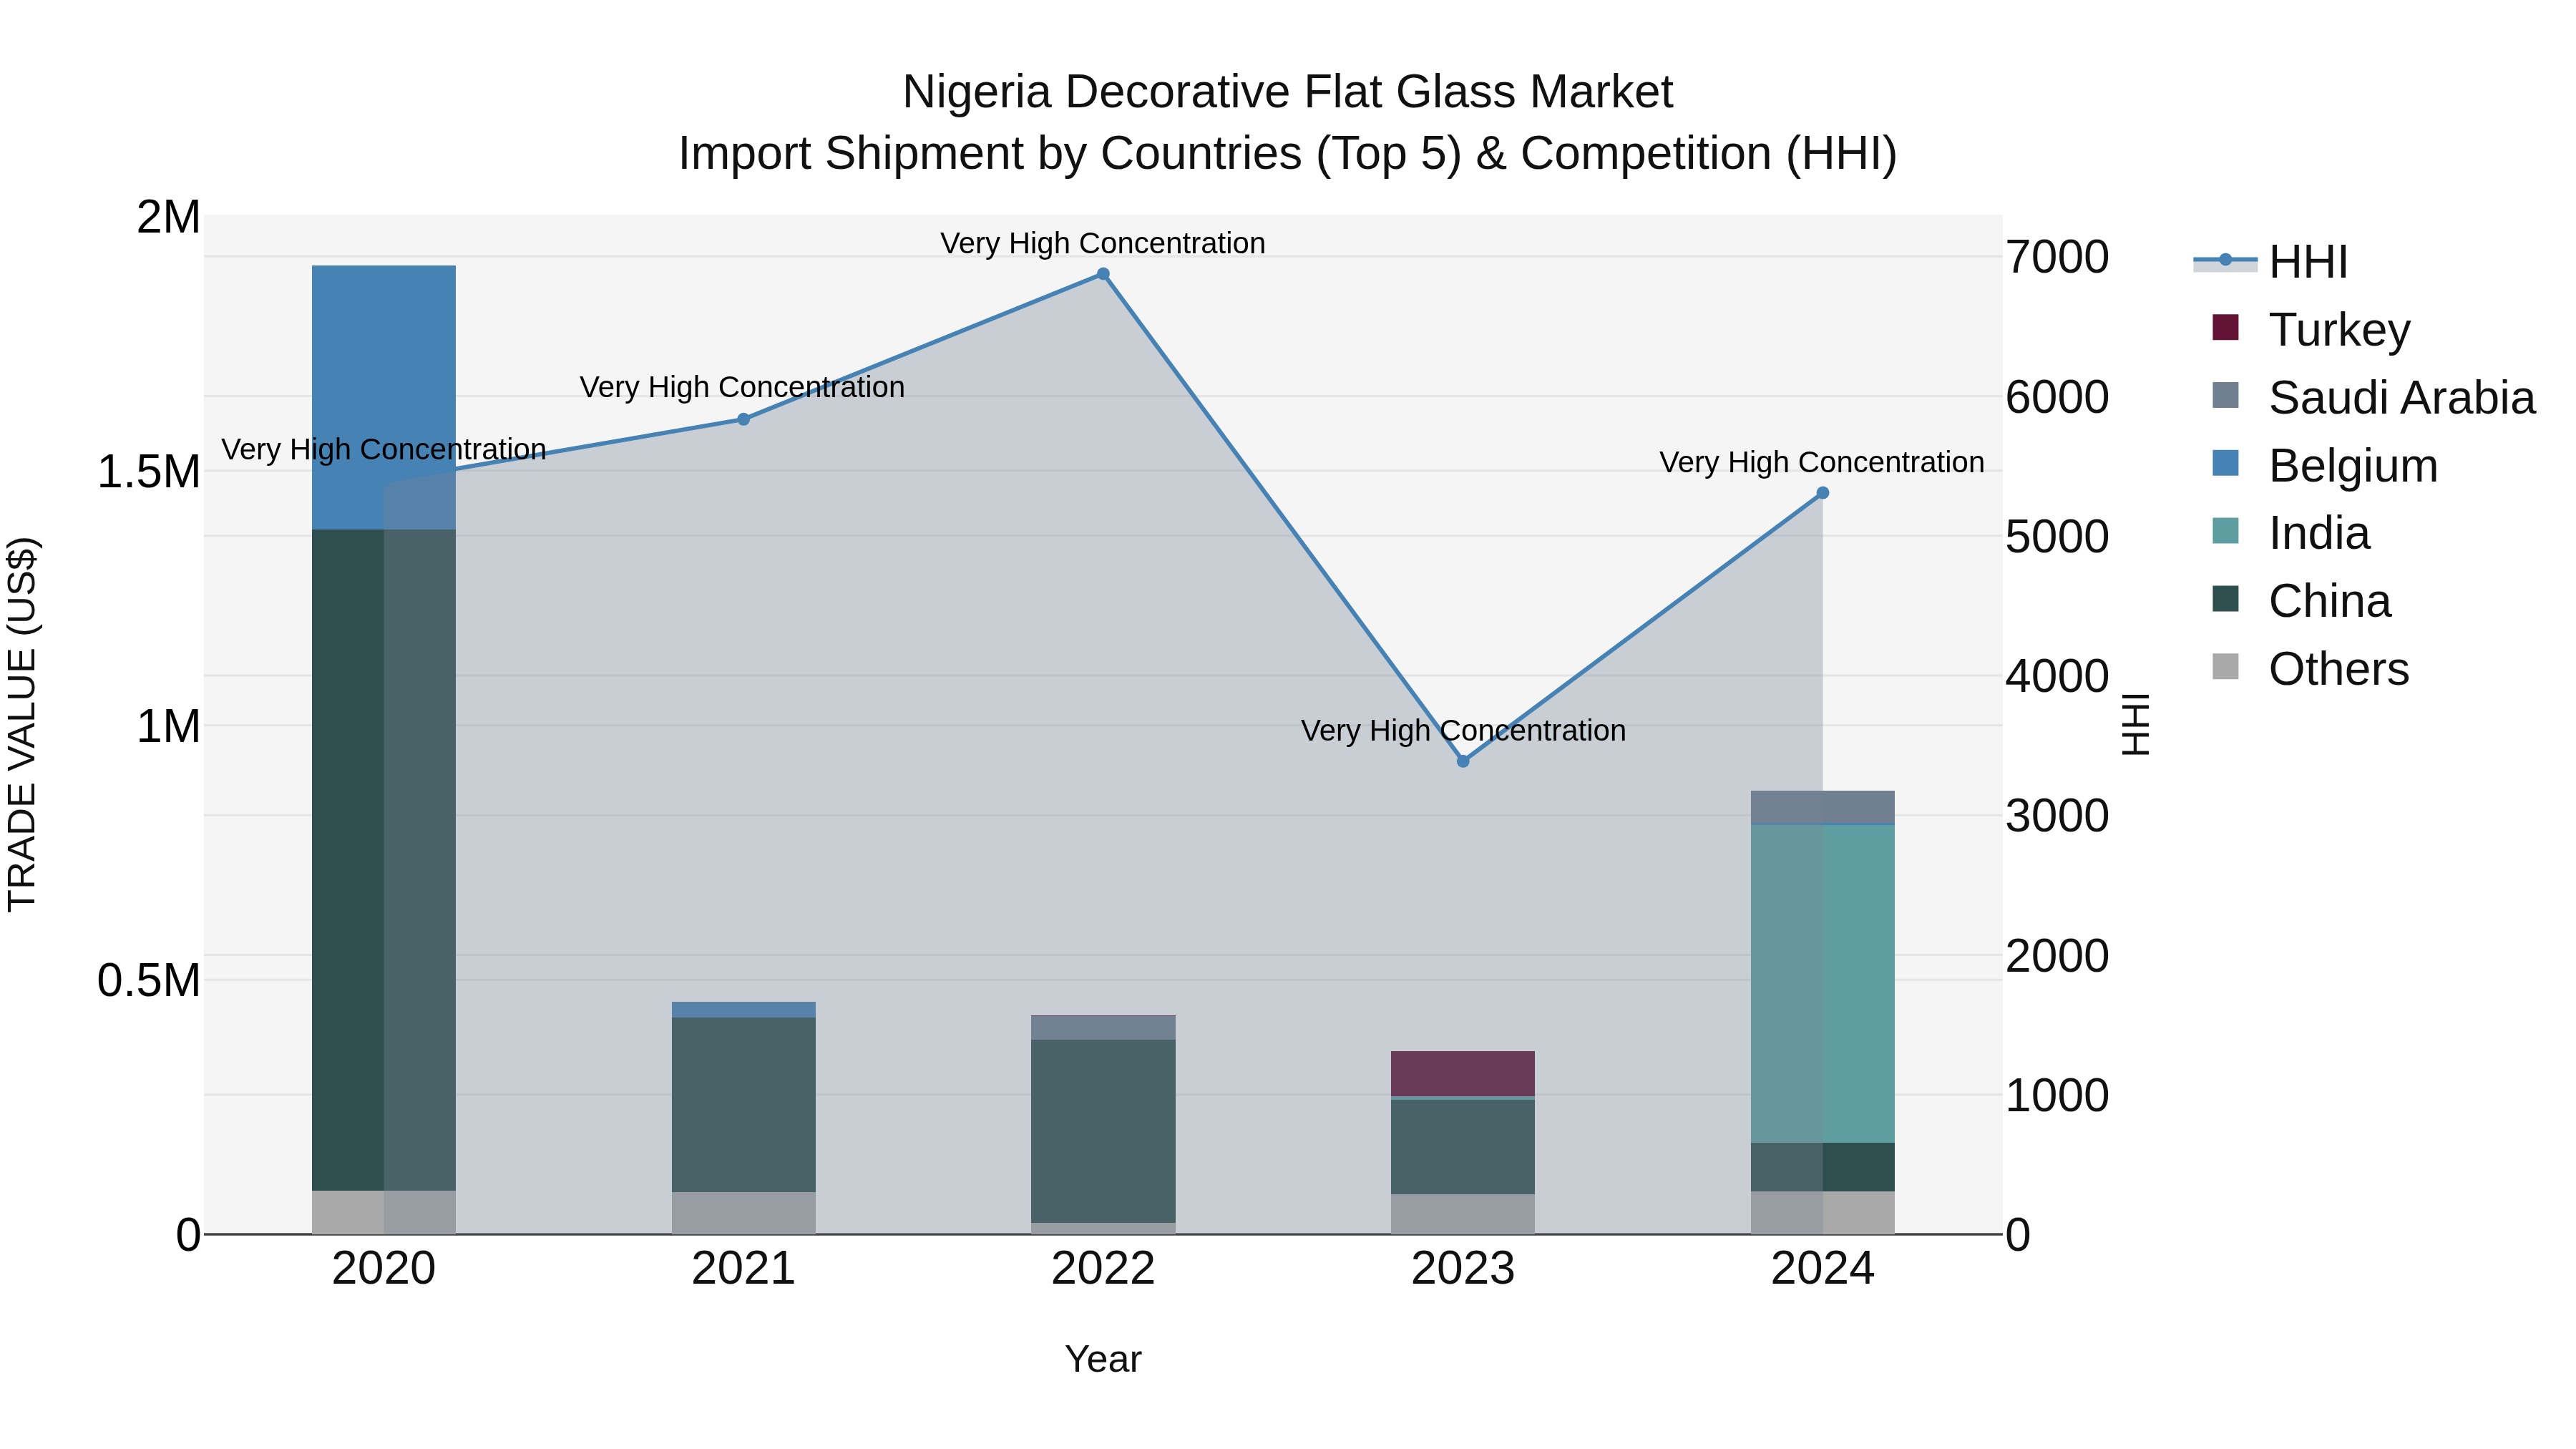Click Saudi Arabia segment of 2024 bar
Screen dimensions: 2576x1449
pyautogui.click(x=1822, y=807)
